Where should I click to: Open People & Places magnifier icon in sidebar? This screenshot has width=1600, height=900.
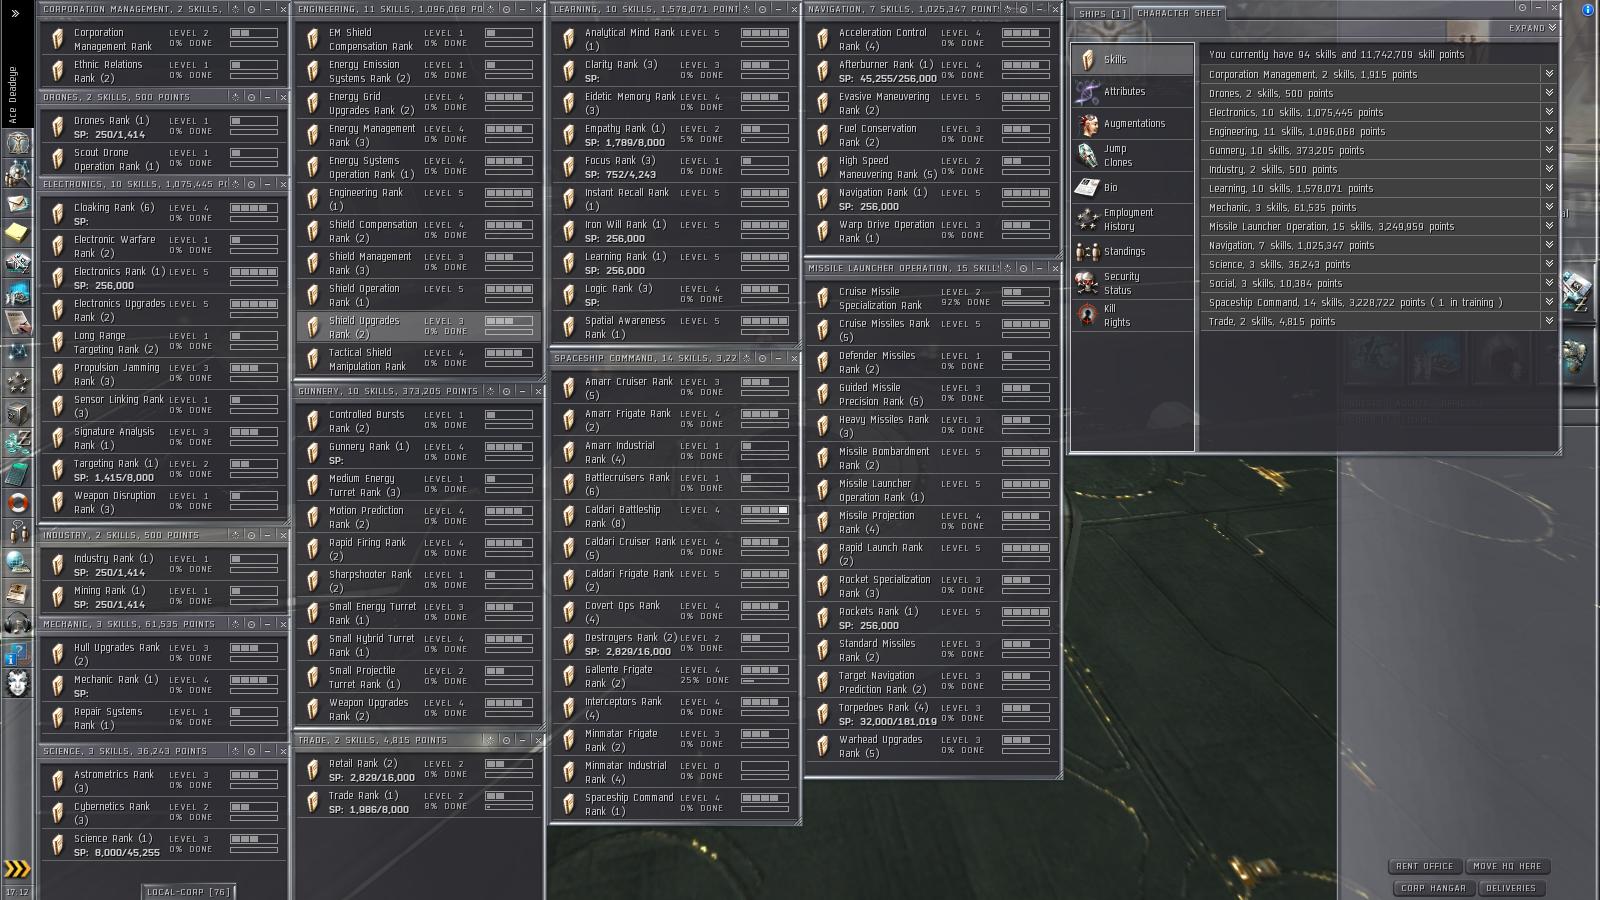(17, 174)
